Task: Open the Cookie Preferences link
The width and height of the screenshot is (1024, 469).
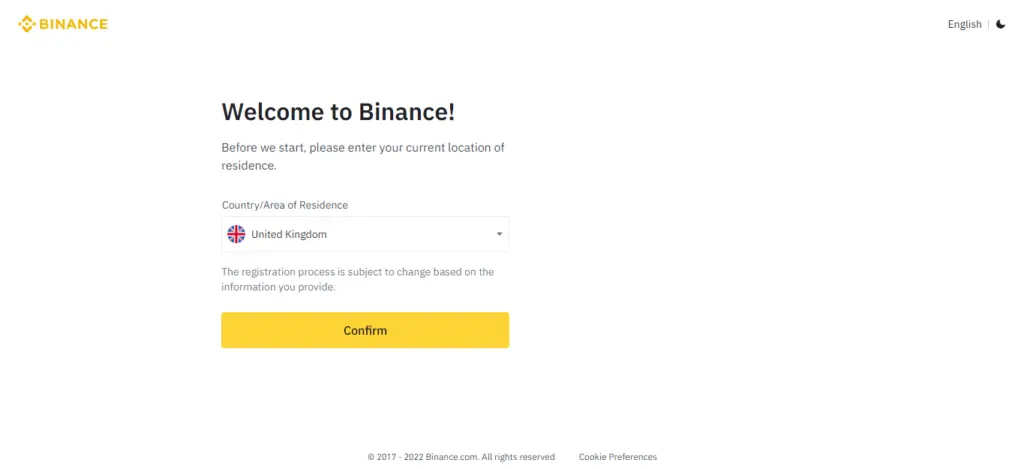Action: pos(617,457)
